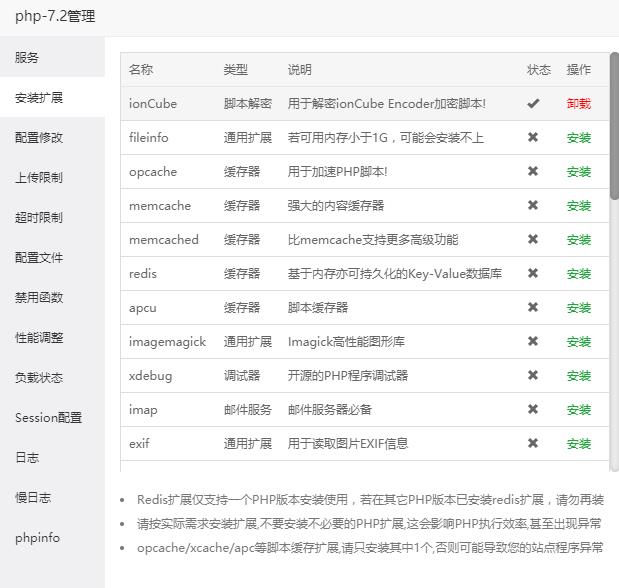The height and width of the screenshot is (588, 619).
Task: Click the xdebug status X icon
Action: click(x=533, y=375)
